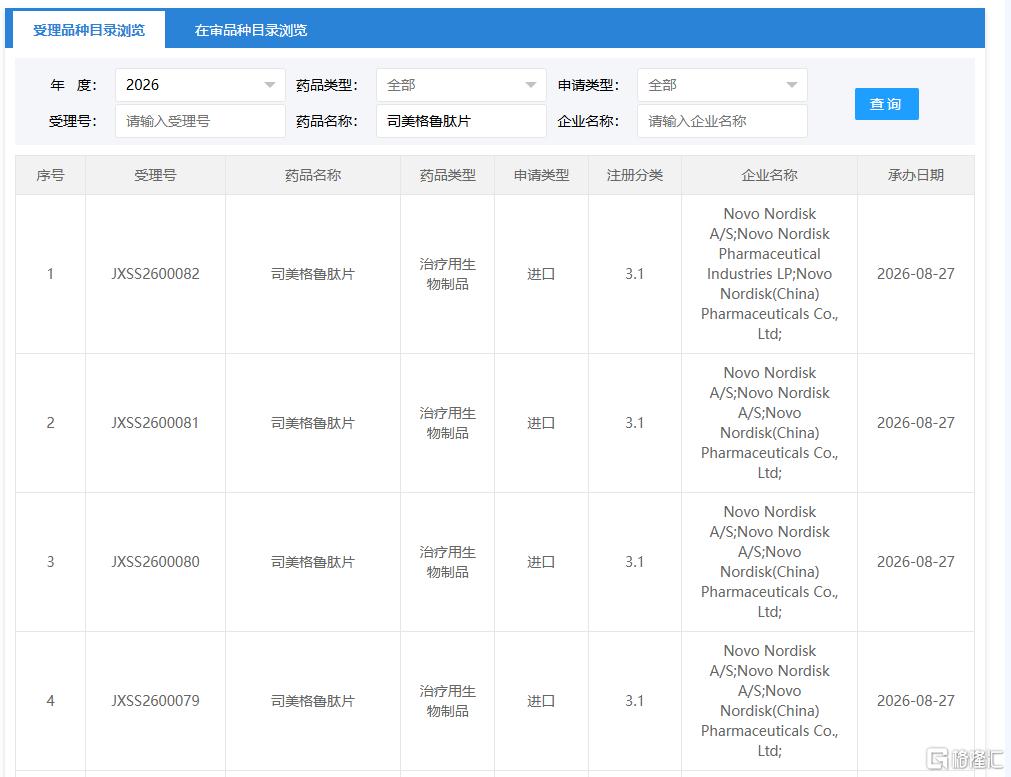Click company cell mentioning Pharmaceutical Industries LP
The height and width of the screenshot is (777, 1011).
[x=769, y=274]
